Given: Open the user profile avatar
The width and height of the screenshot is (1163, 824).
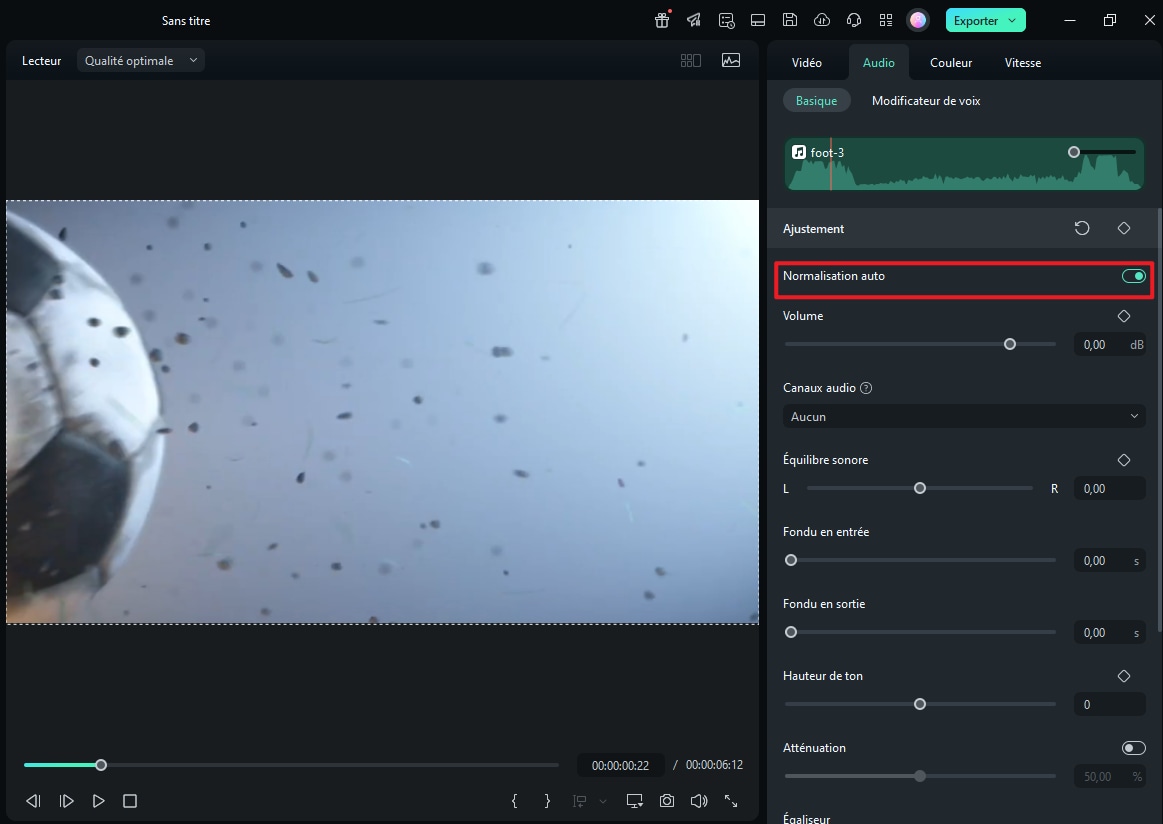Looking at the screenshot, I should (x=917, y=21).
